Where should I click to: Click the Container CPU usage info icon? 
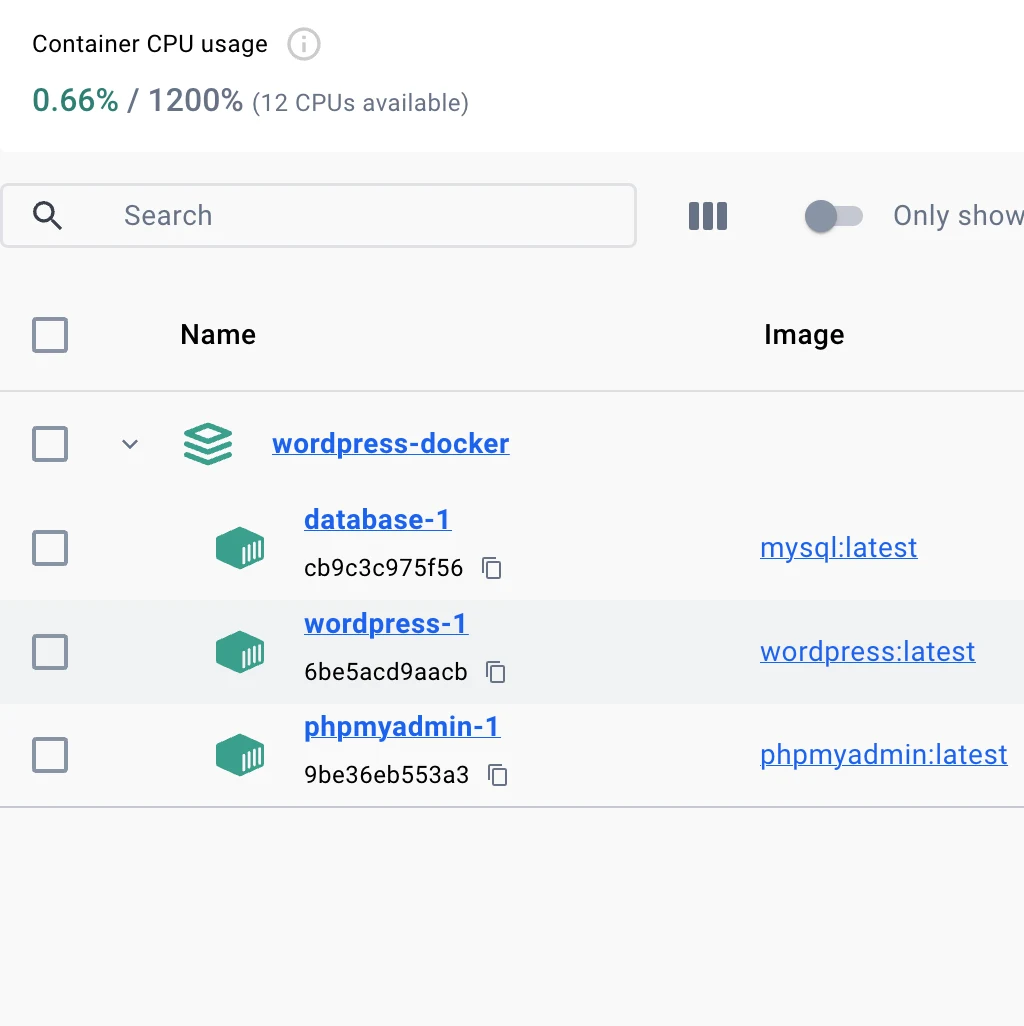304,44
